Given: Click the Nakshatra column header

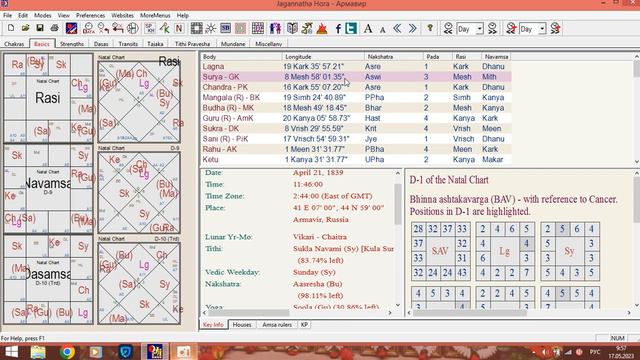Looking at the screenshot, I should coord(393,57).
